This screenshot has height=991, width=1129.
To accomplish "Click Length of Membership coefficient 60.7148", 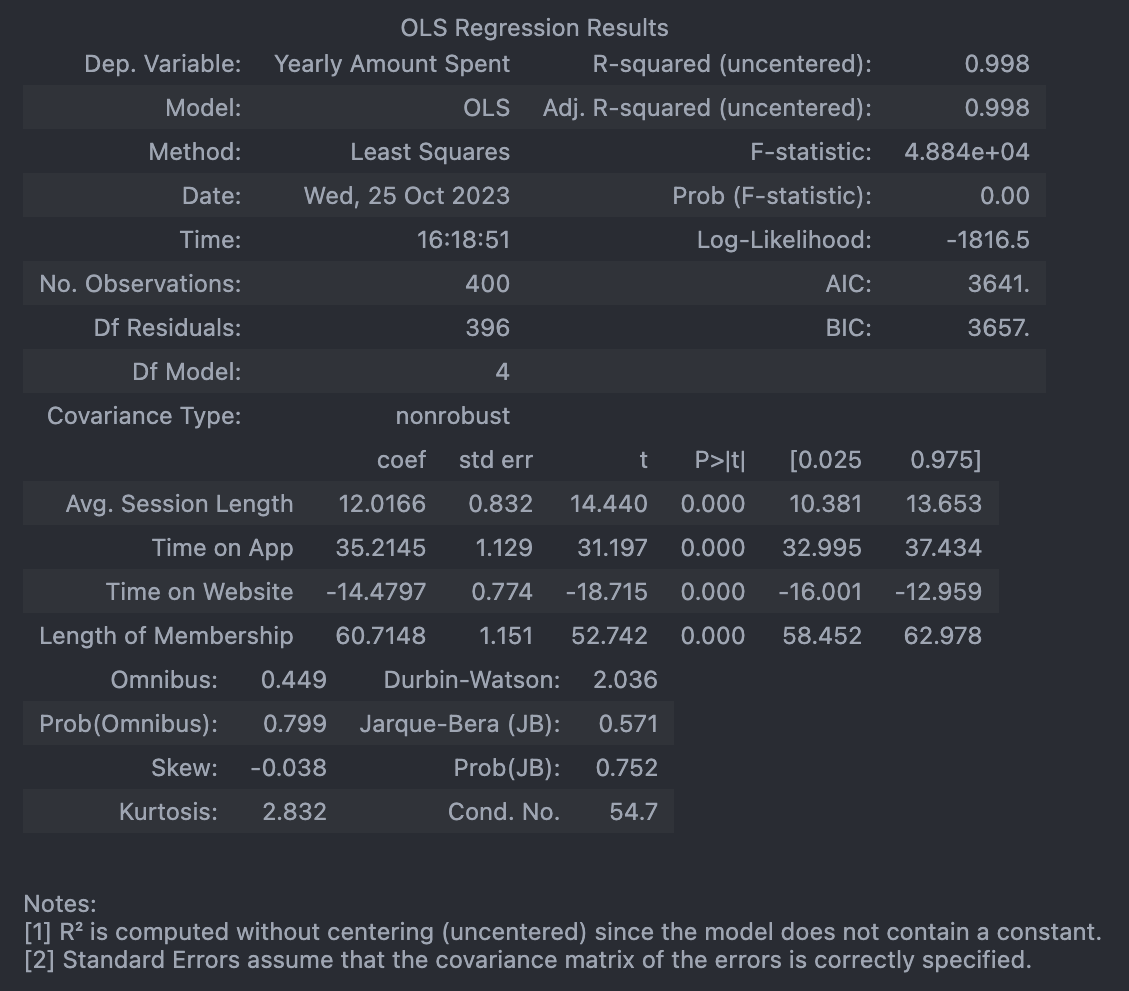I will (380, 636).
